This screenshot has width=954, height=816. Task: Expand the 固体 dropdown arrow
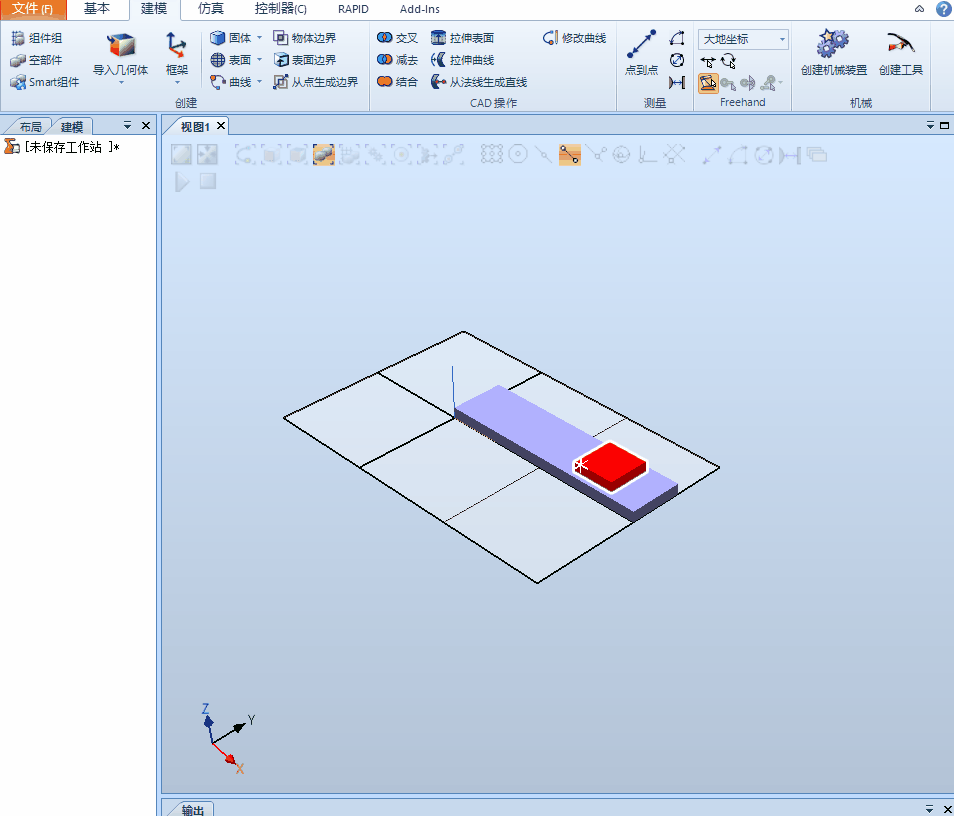click(x=258, y=37)
